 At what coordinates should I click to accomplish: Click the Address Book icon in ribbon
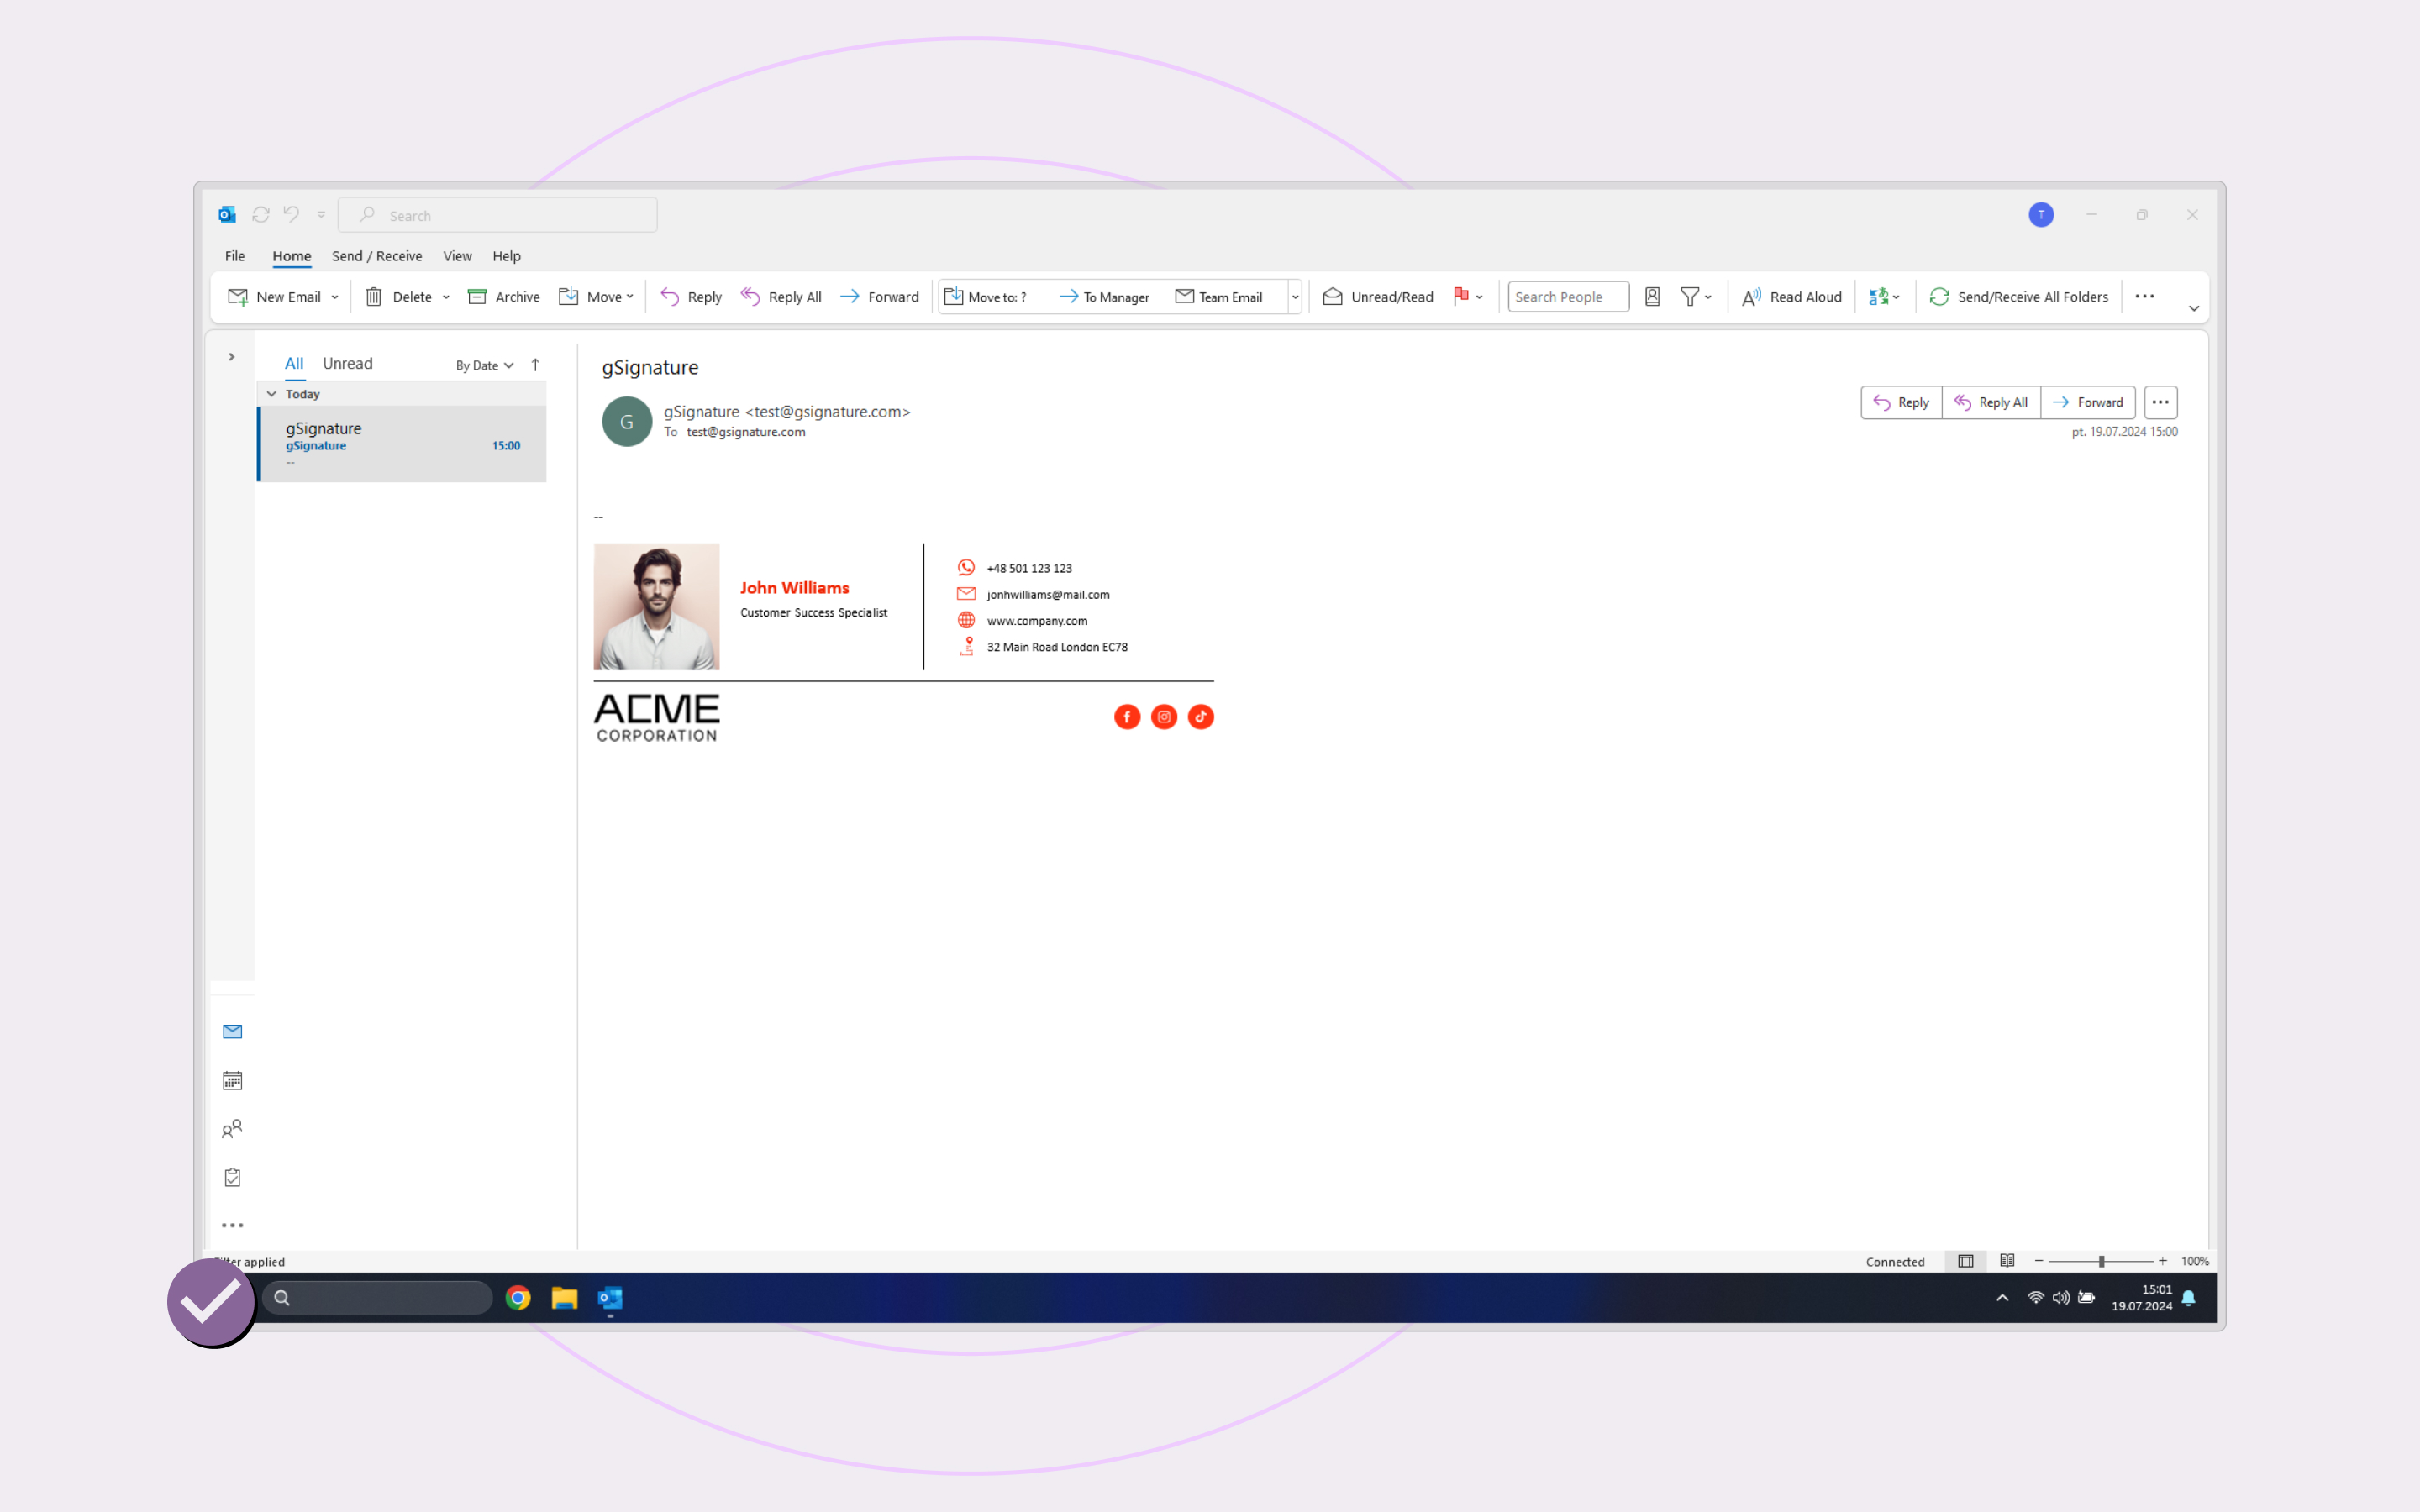[1652, 297]
